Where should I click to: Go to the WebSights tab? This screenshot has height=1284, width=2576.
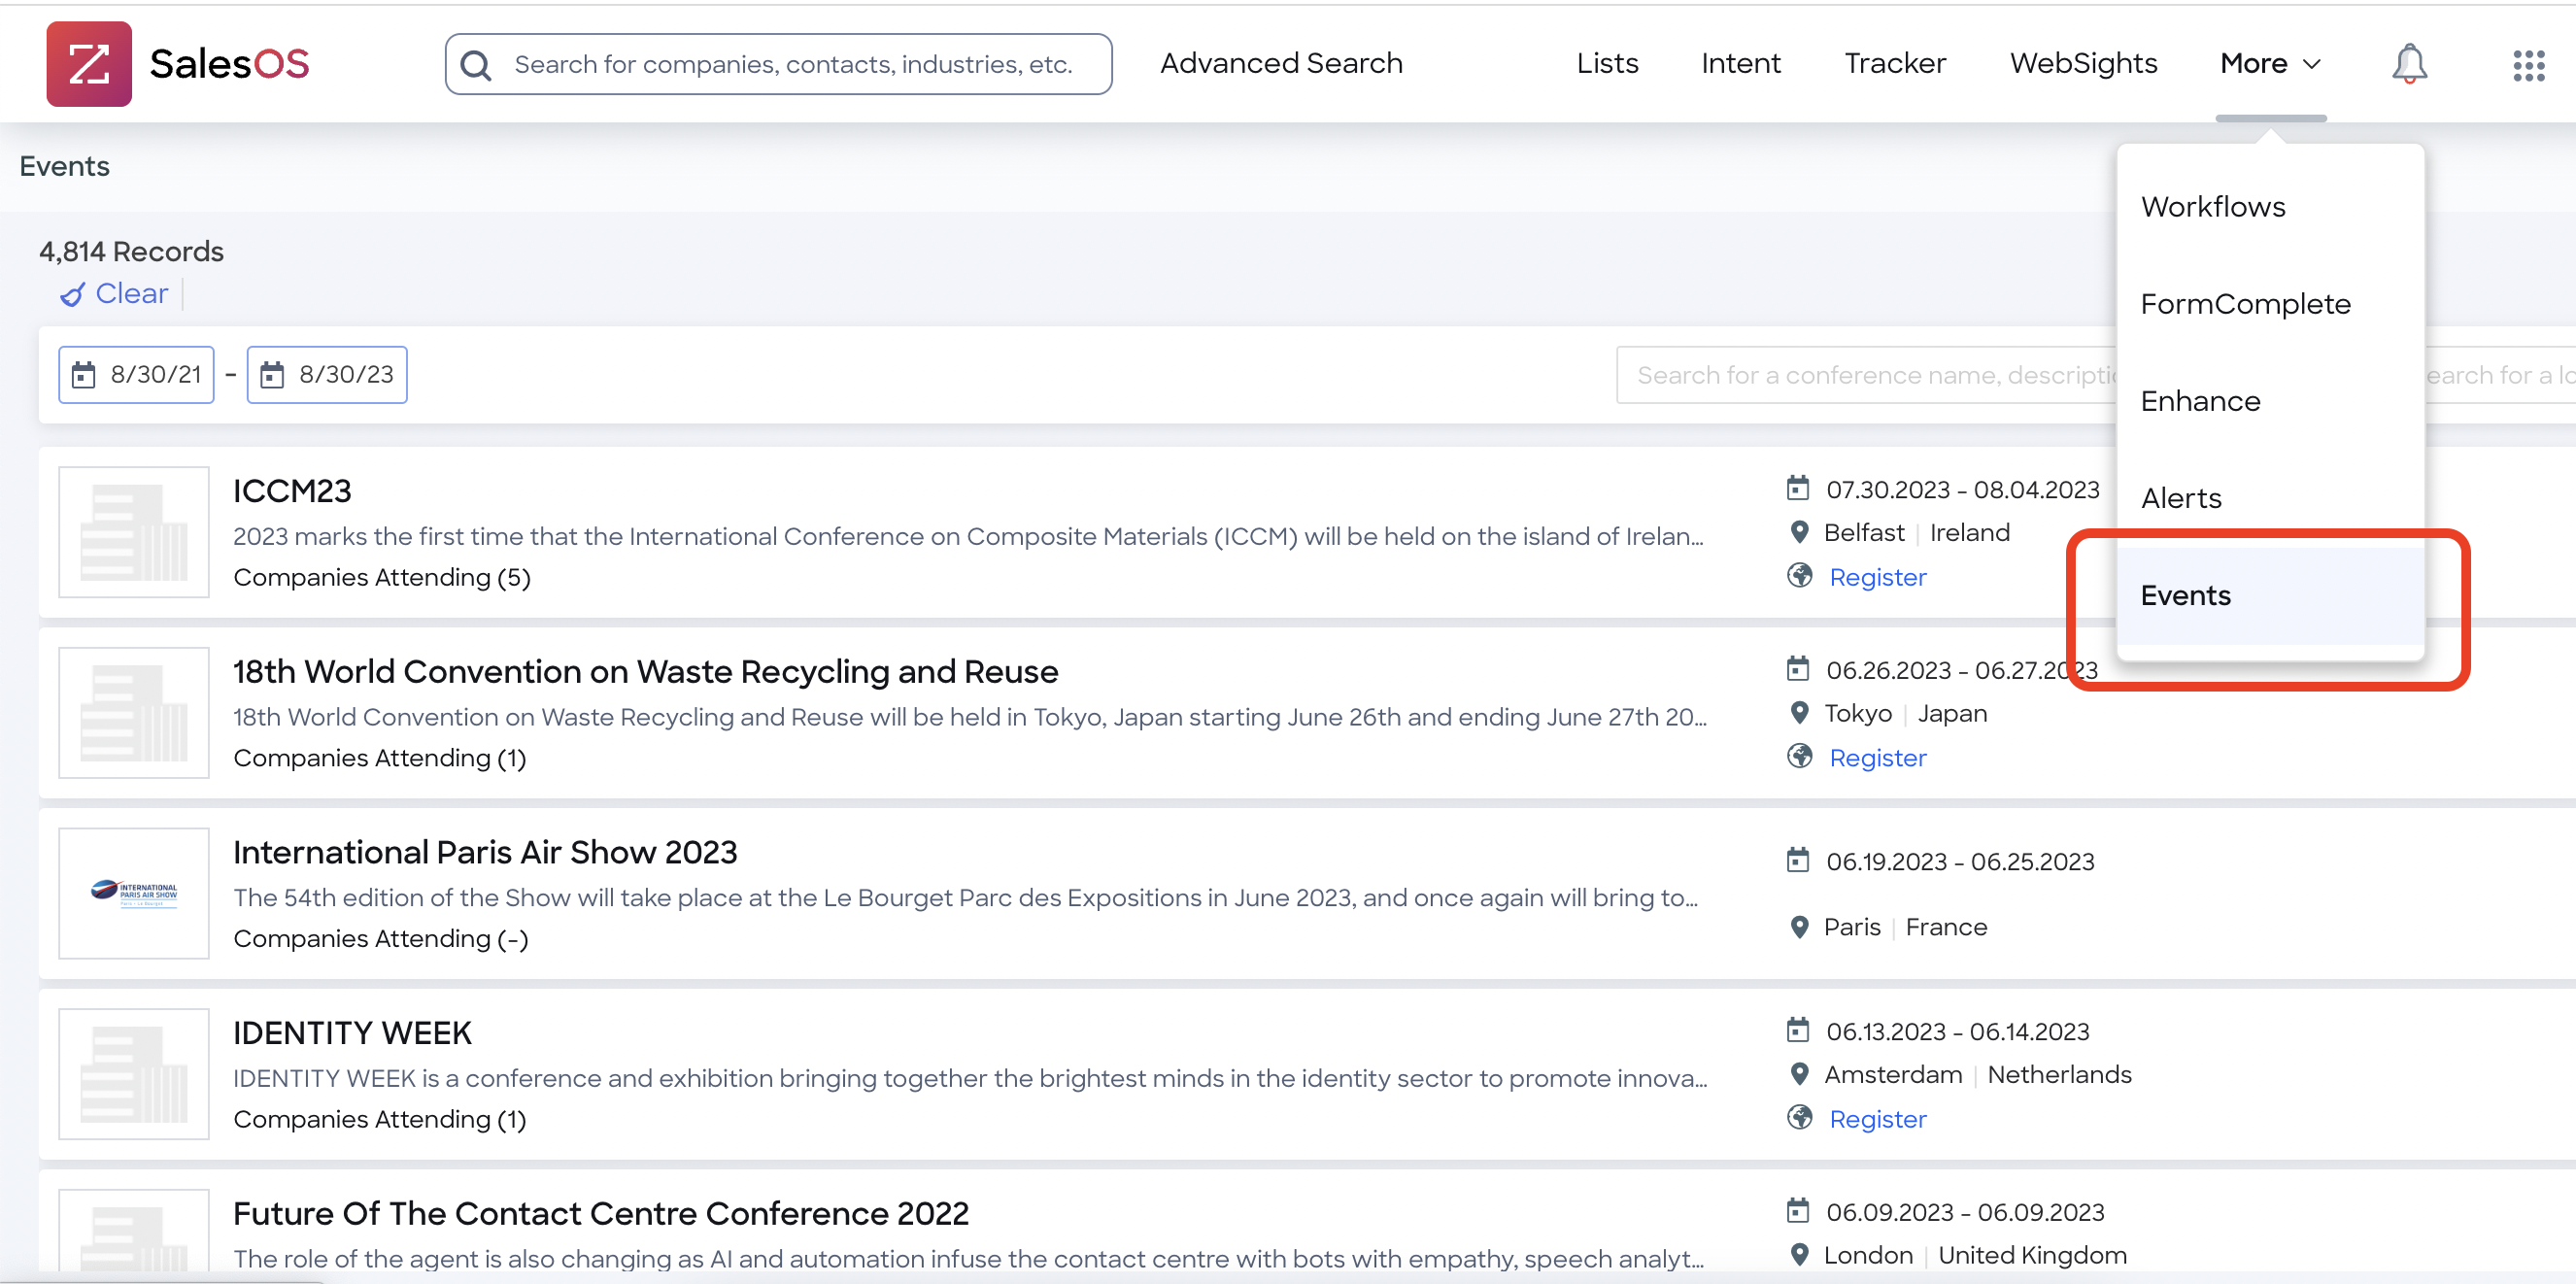coord(2083,64)
